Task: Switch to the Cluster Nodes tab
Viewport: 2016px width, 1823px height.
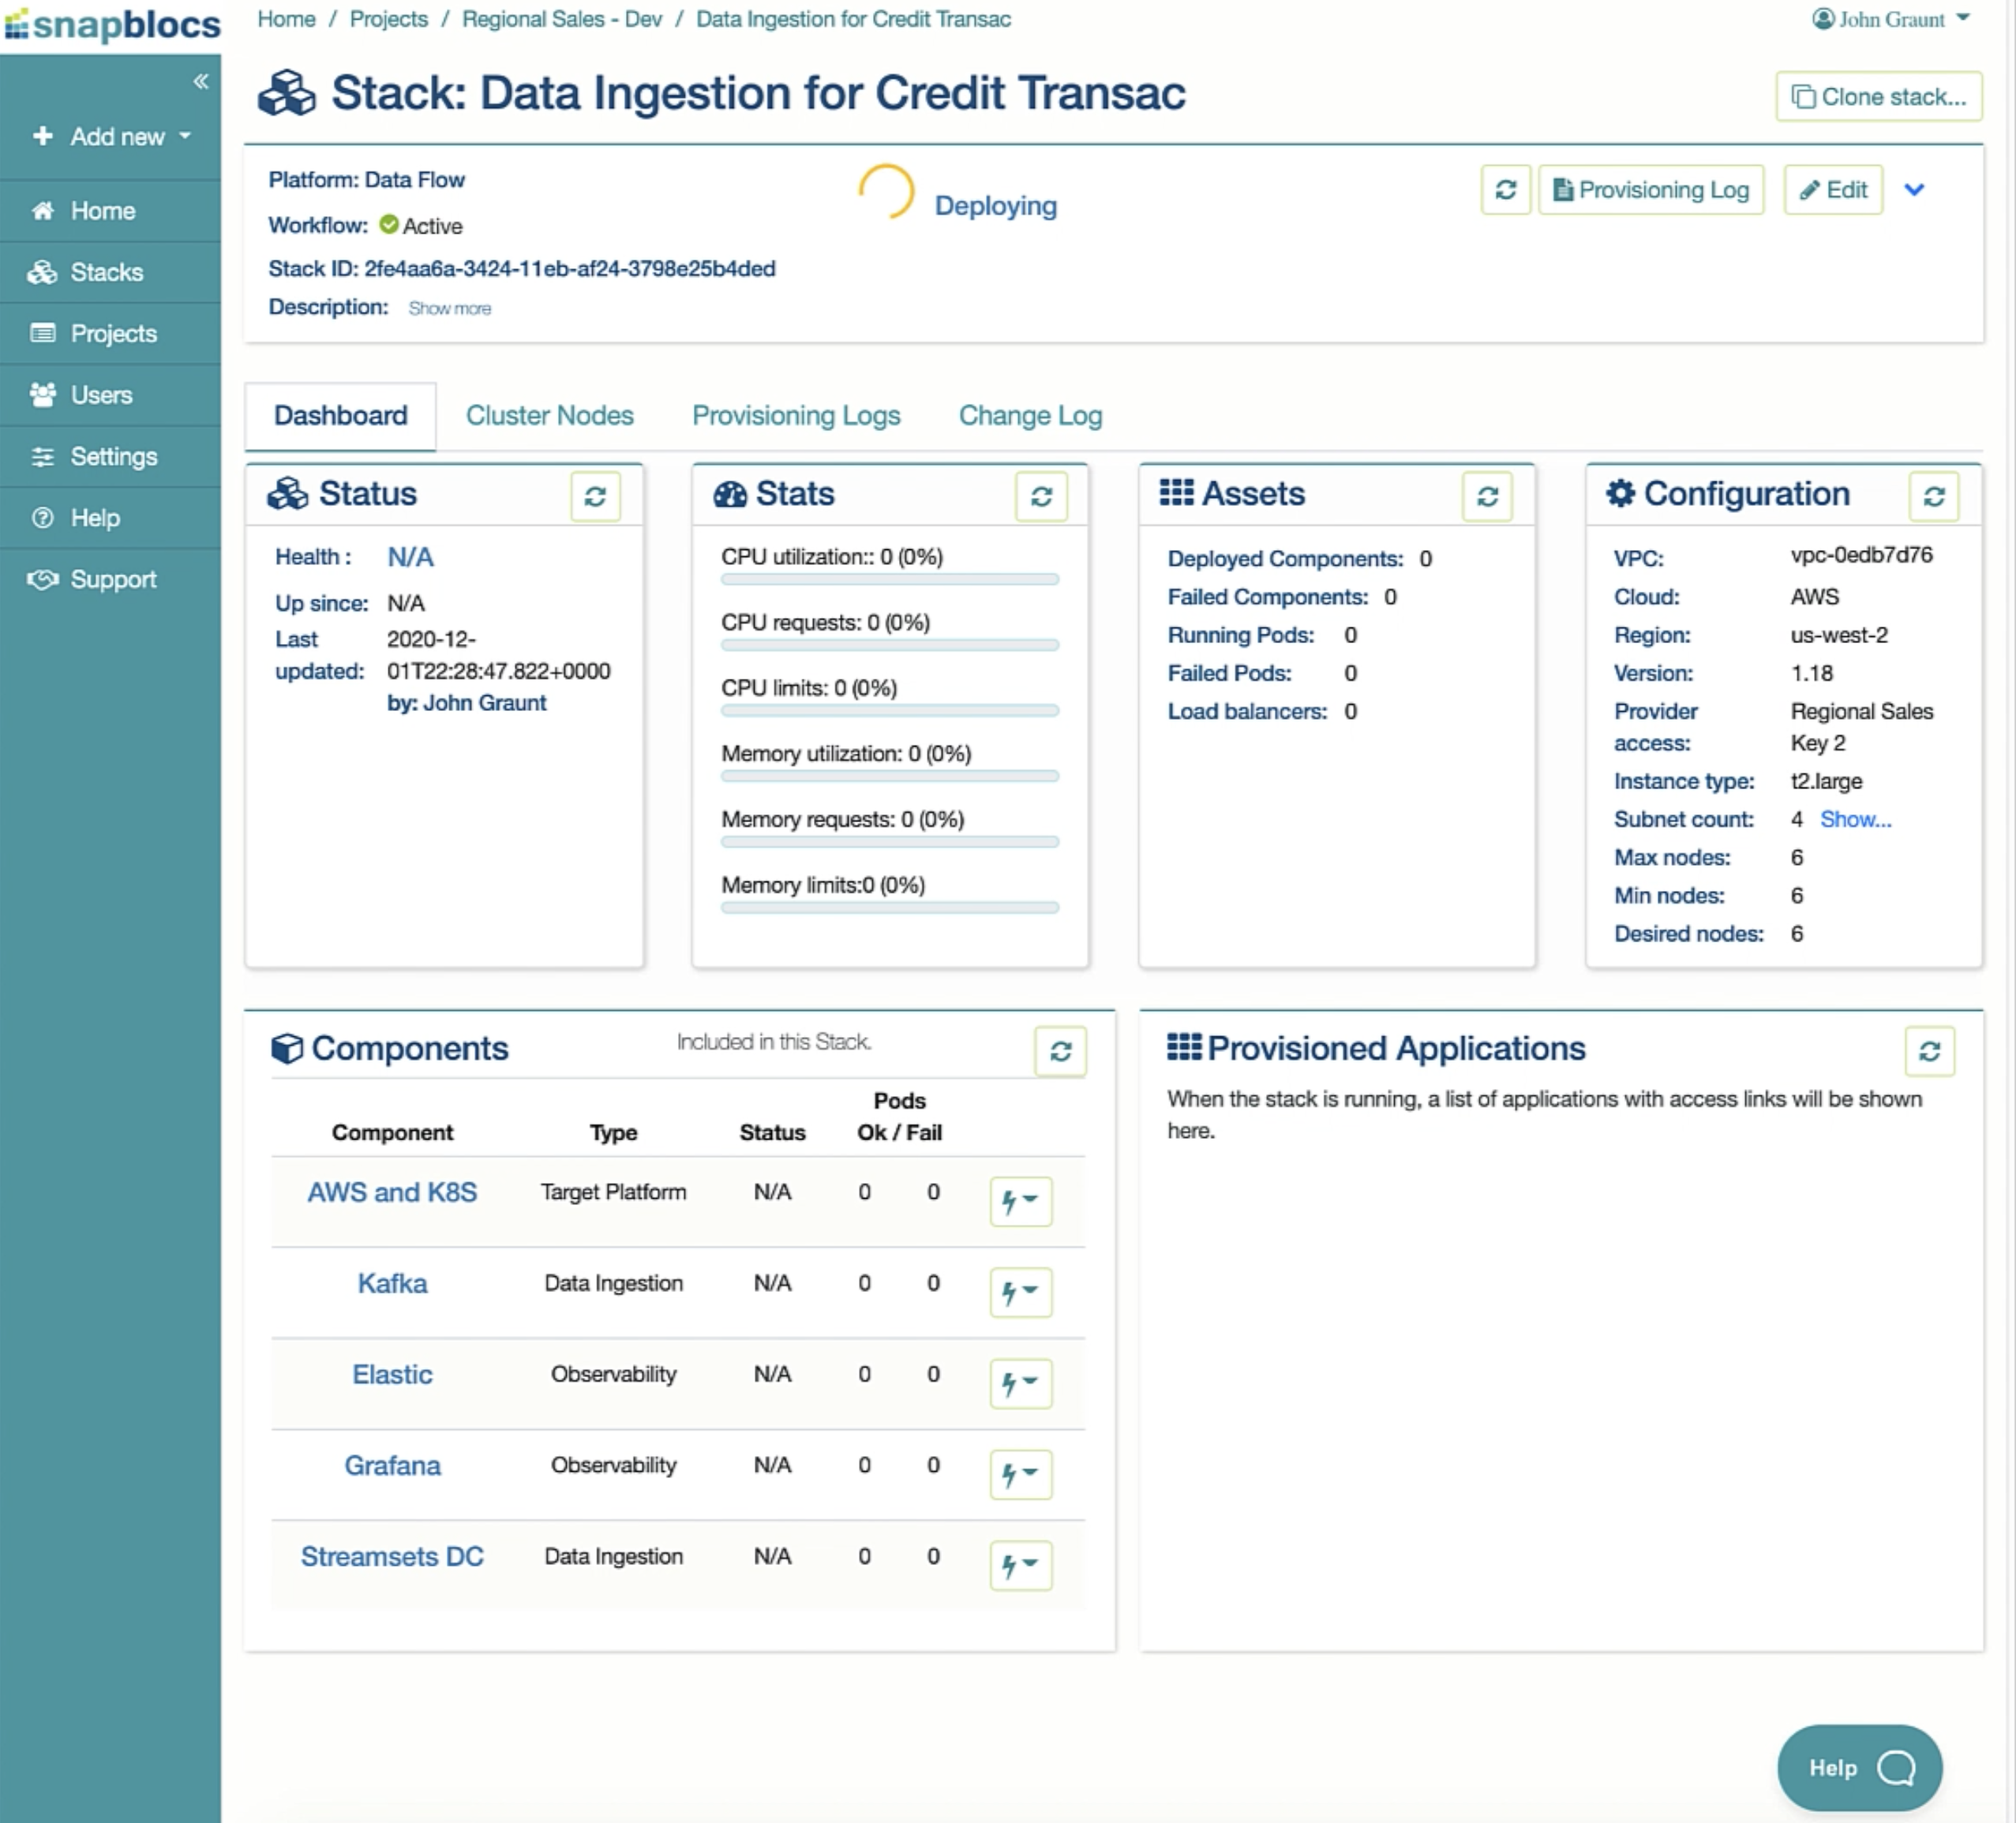Action: click(x=550, y=416)
